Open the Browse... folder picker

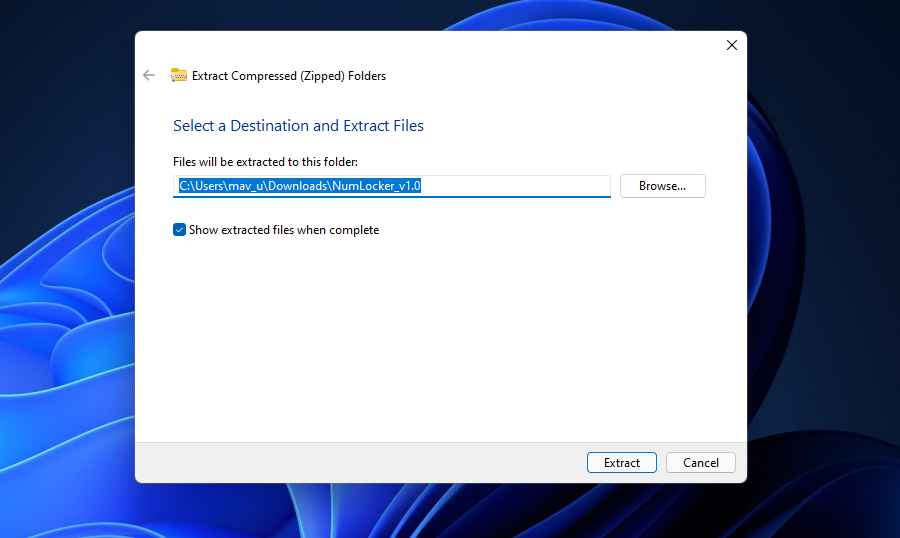click(x=662, y=186)
